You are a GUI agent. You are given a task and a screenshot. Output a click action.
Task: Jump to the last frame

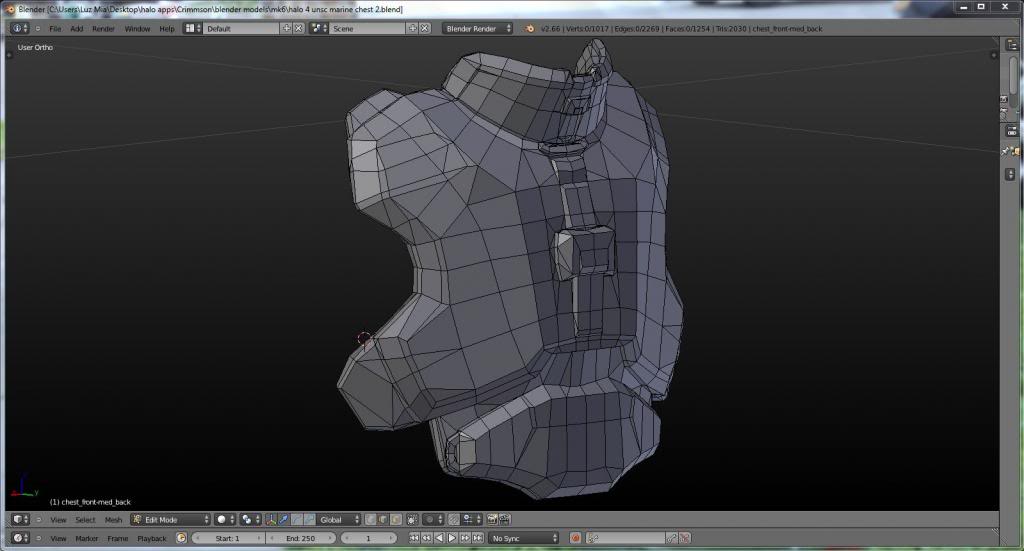click(x=477, y=538)
